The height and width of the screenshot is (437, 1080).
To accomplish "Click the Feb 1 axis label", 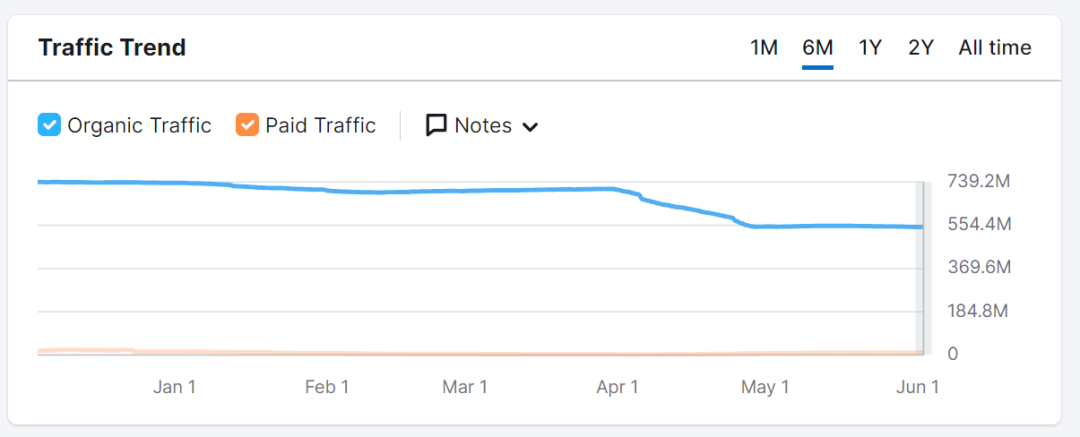I will coord(327,387).
